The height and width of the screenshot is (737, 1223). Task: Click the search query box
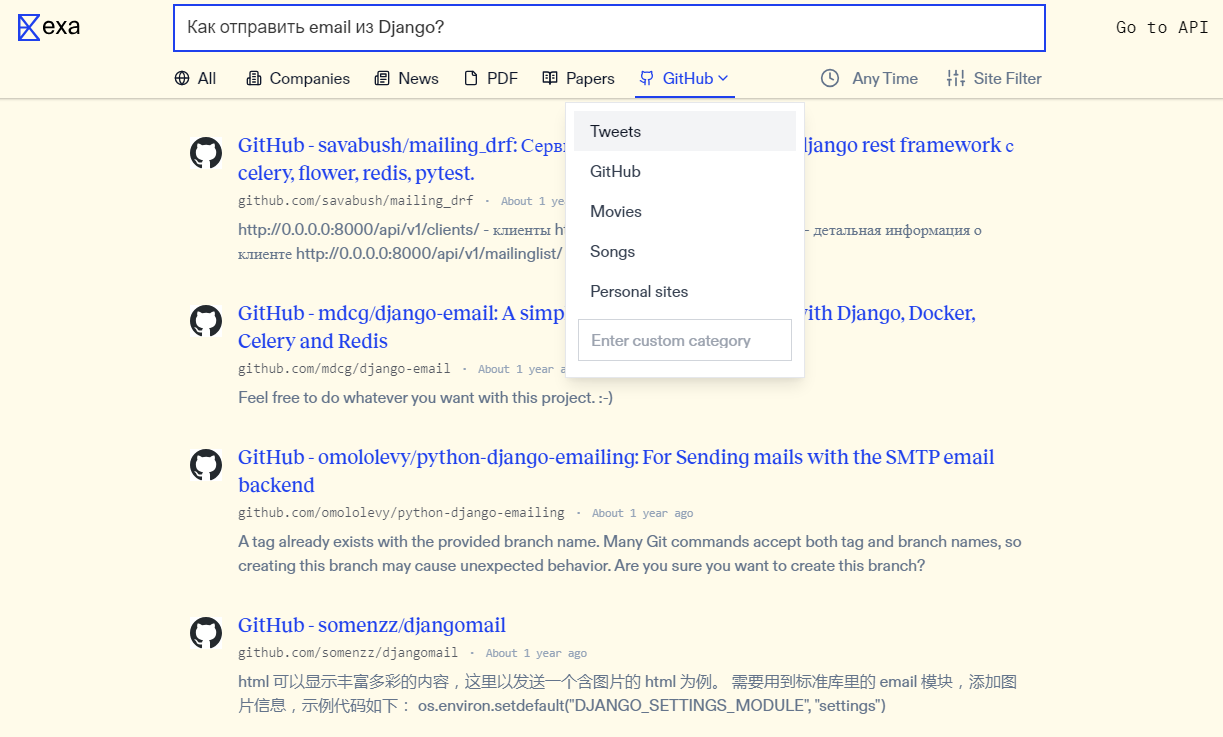point(609,28)
